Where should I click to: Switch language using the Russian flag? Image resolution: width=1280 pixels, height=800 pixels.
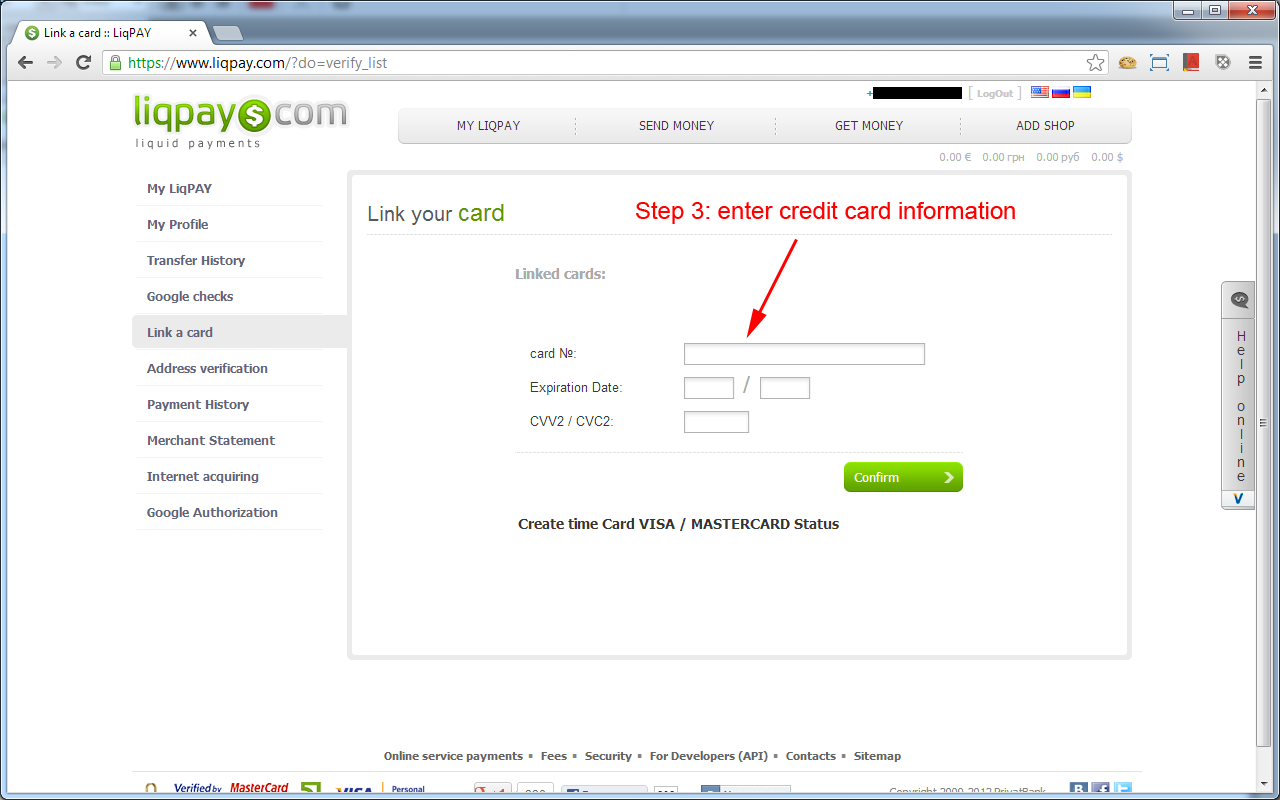[x=1061, y=92]
